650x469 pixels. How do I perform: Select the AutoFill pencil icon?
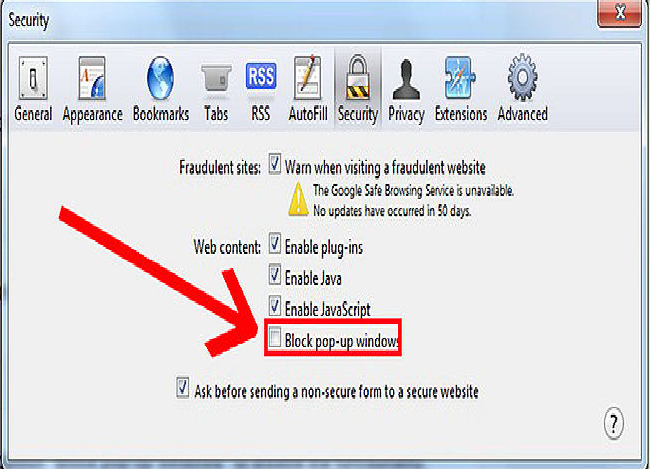coord(308,78)
